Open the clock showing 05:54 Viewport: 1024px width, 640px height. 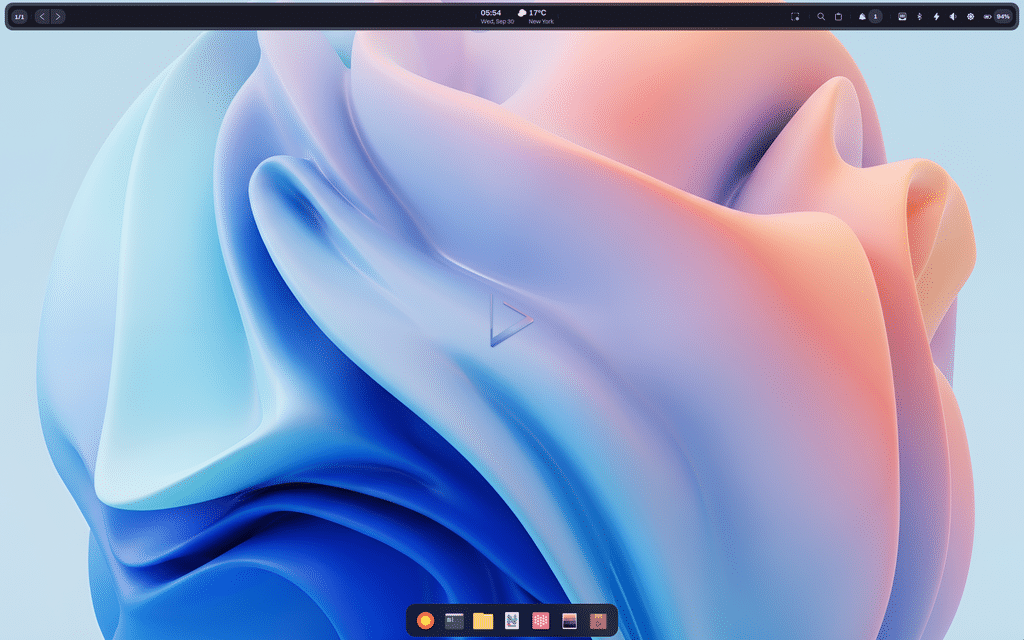[x=491, y=12]
